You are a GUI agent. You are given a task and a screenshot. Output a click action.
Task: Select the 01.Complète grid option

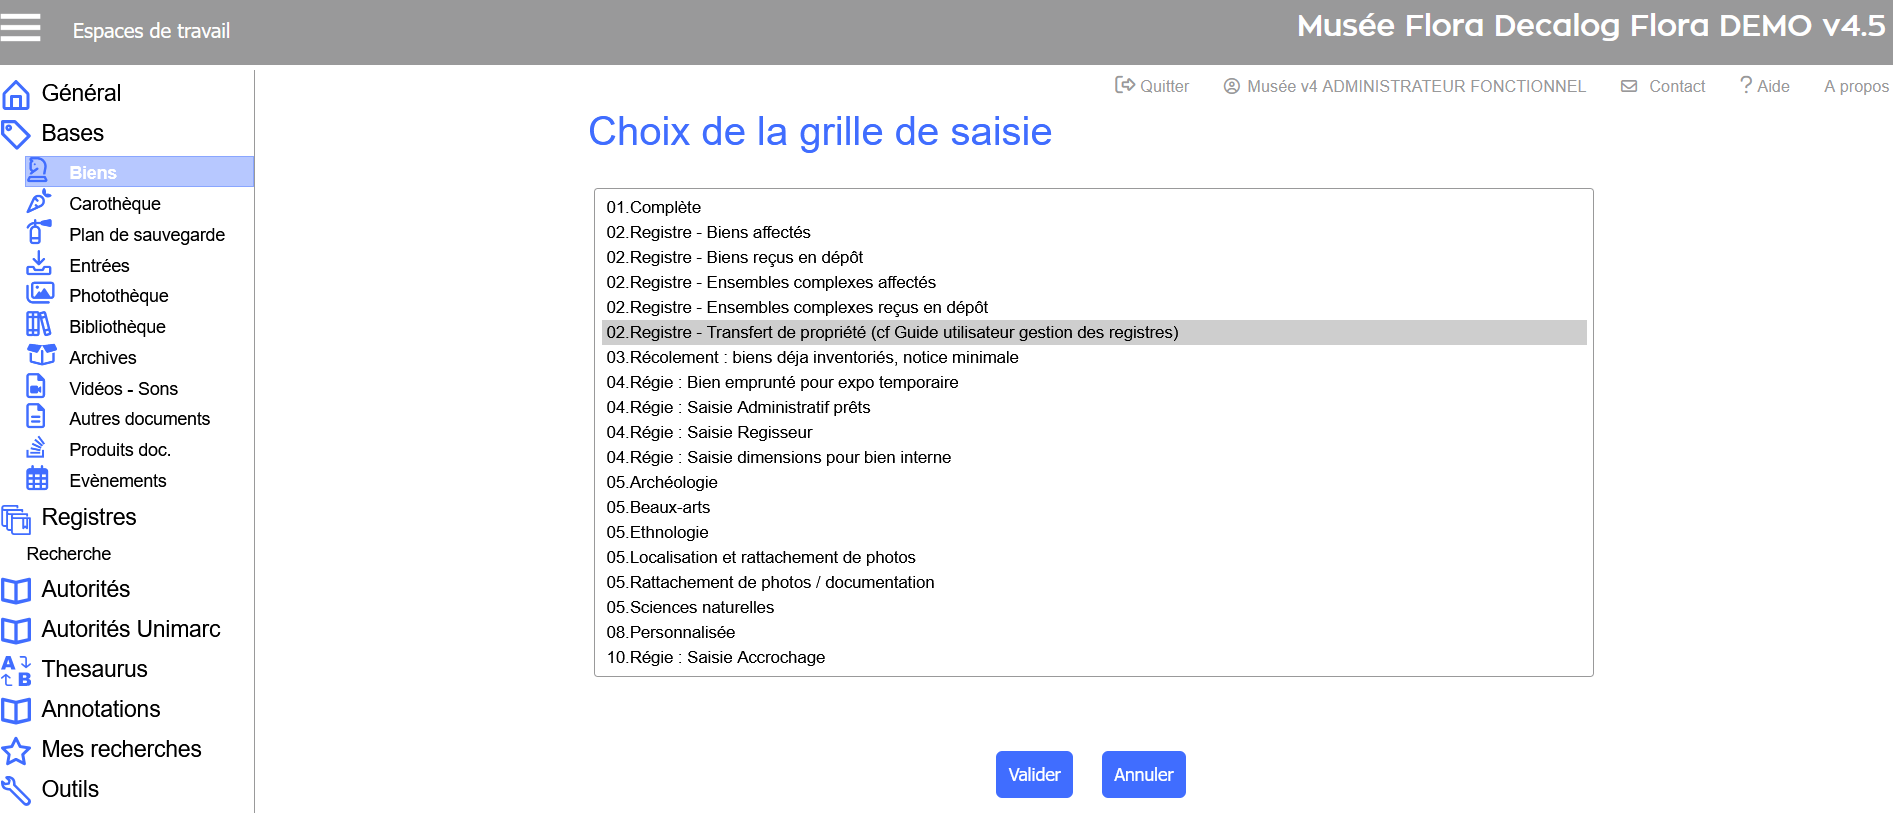(654, 207)
